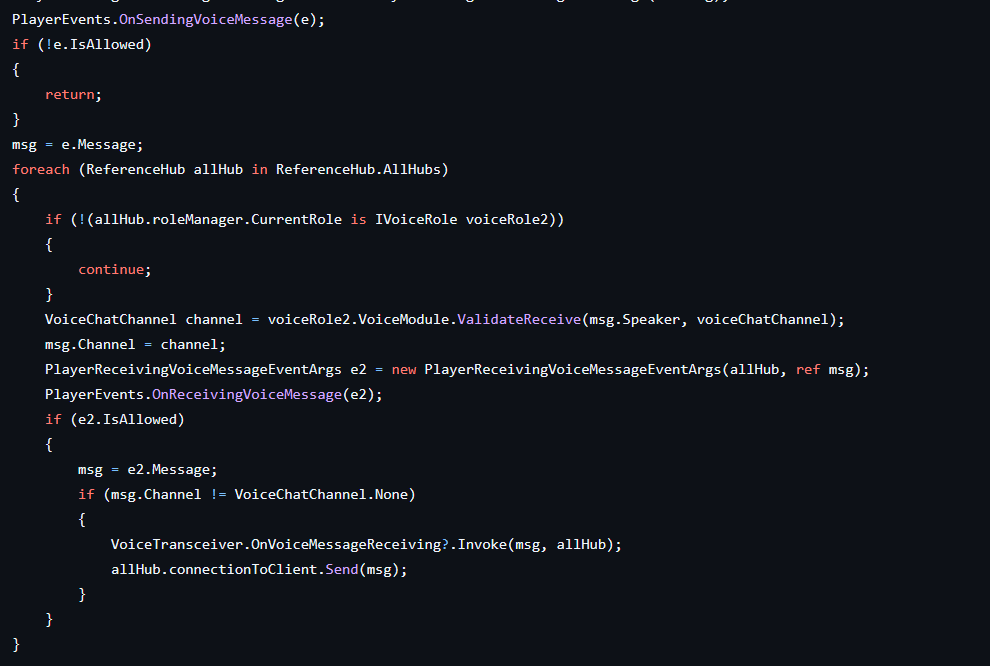
Task: Click 'VoiceChatChannel channel' declaration
Action: (143, 319)
